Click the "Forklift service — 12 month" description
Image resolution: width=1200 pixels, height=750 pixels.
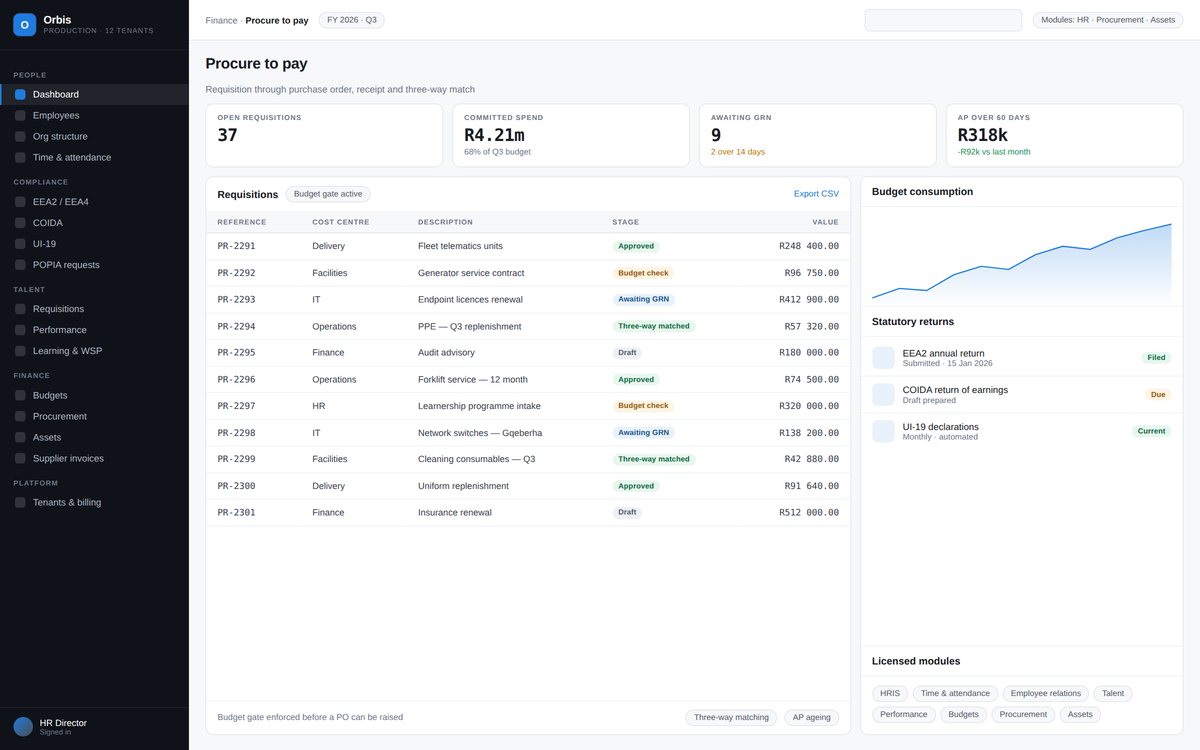473,379
